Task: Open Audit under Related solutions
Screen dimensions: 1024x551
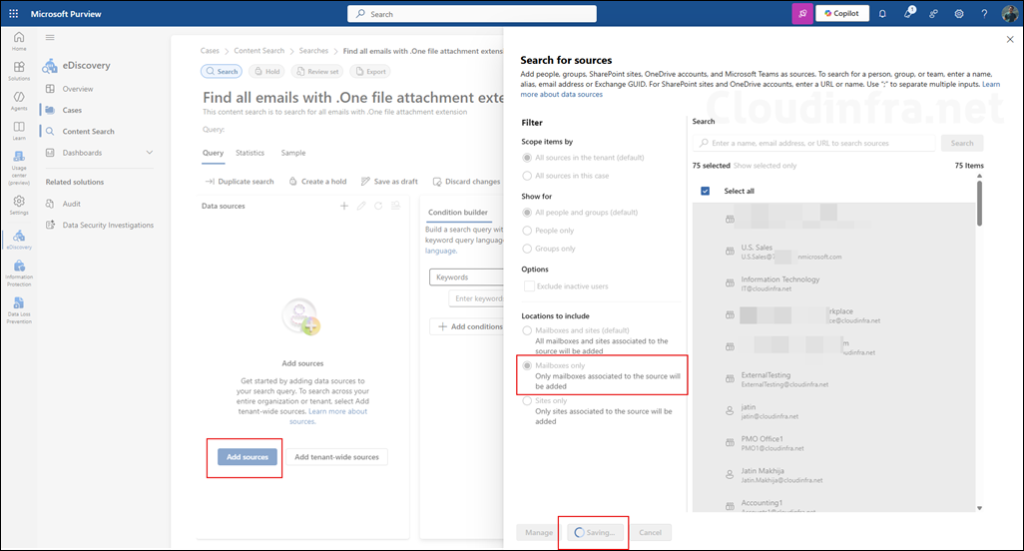Action: click(x=71, y=204)
